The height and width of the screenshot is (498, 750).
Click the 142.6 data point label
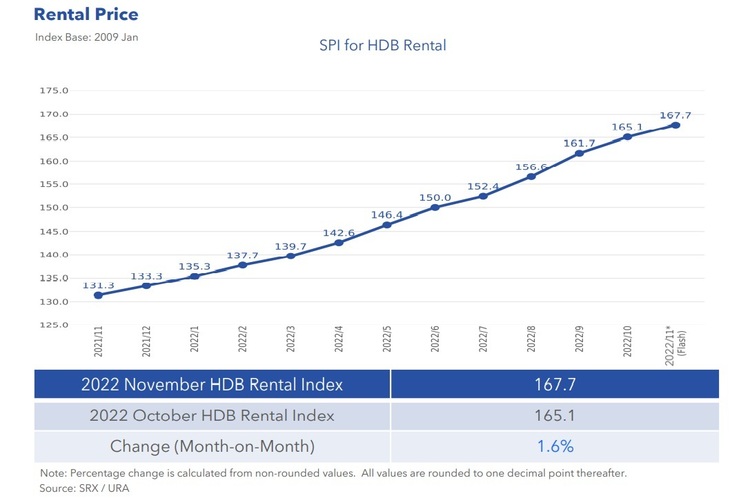pyautogui.click(x=339, y=233)
